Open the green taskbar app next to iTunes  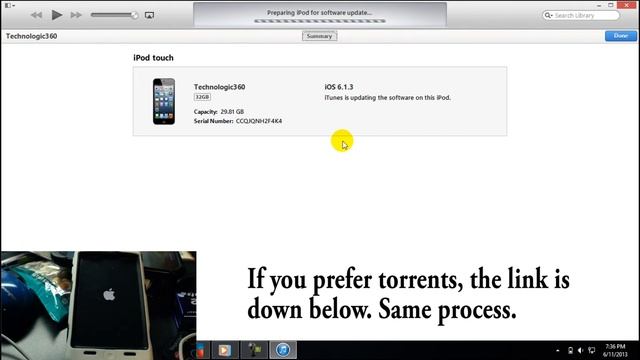[255, 350]
